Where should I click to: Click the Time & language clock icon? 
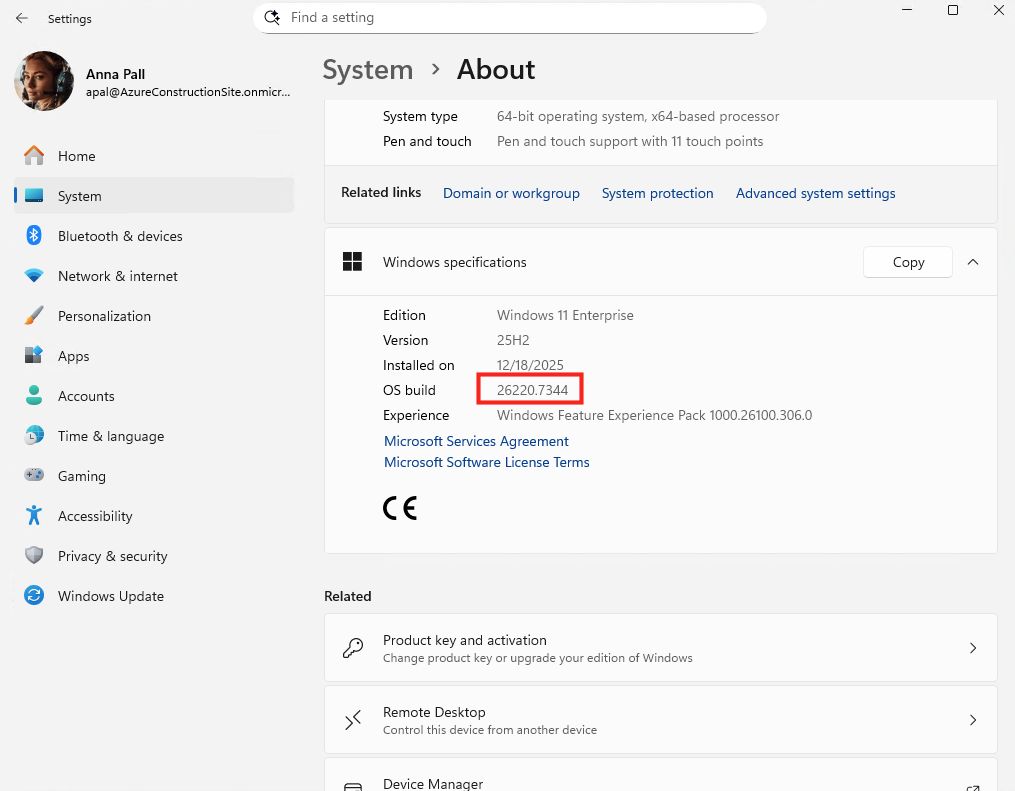[x=34, y=436]
